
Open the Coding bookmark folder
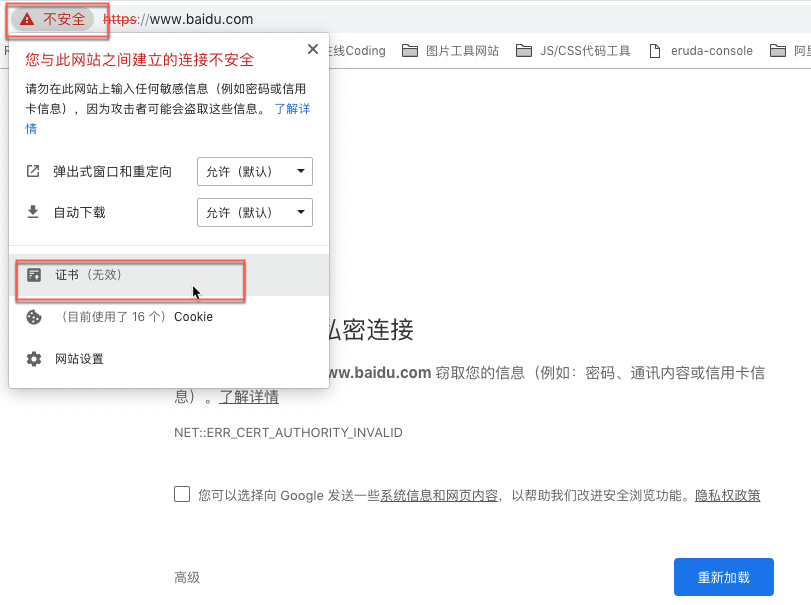pos(358,51)
